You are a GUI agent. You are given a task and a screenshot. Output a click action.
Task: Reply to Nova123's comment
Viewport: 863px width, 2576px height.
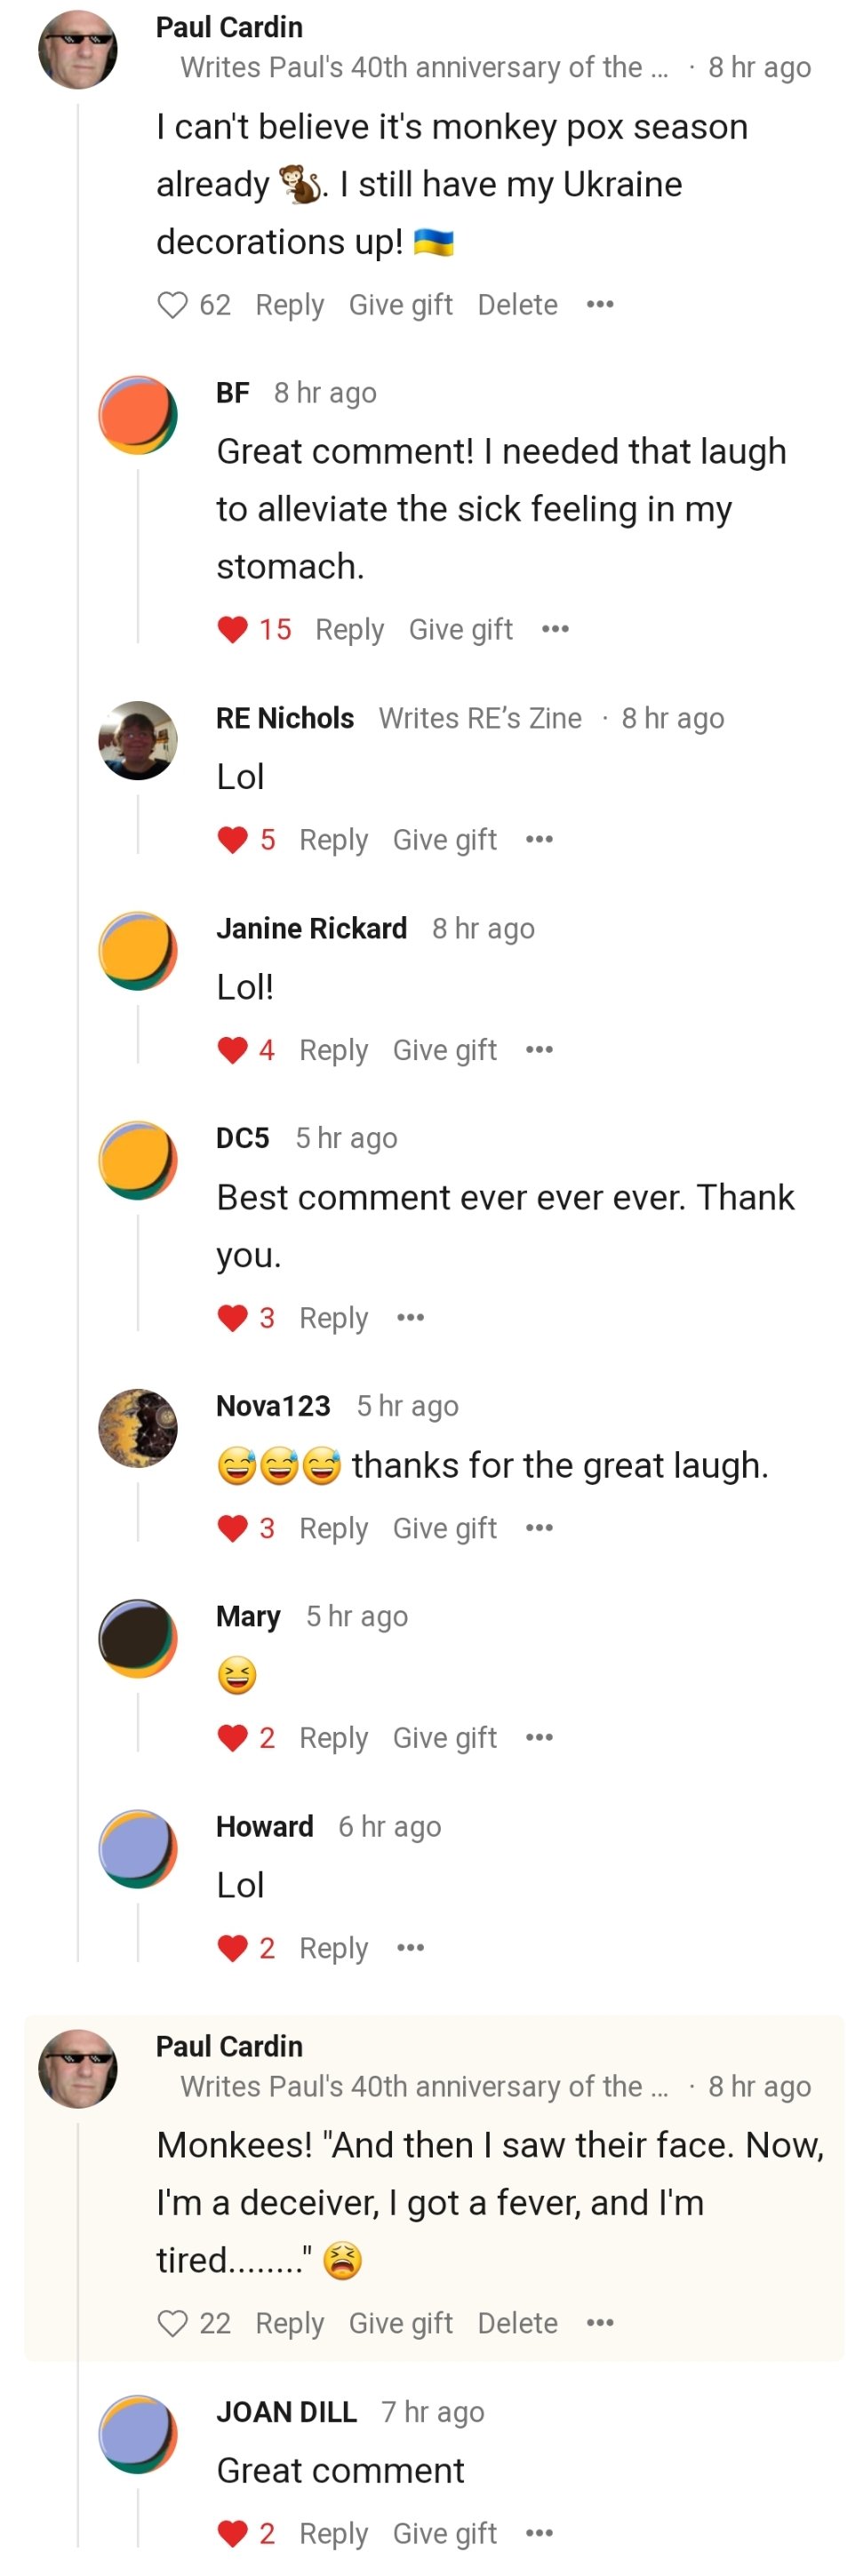point(333,1528)
